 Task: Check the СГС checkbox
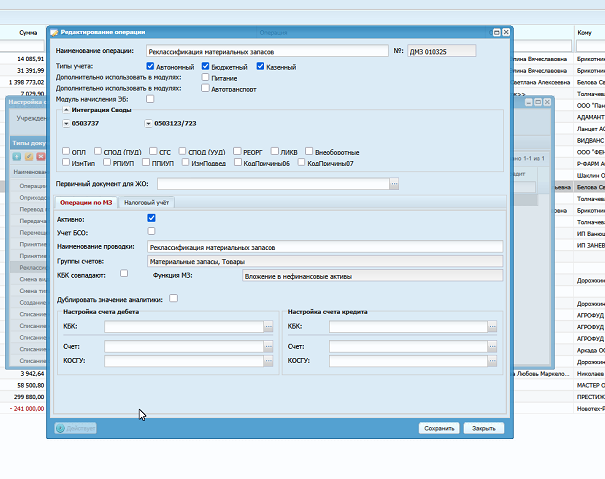pos(153,151)
